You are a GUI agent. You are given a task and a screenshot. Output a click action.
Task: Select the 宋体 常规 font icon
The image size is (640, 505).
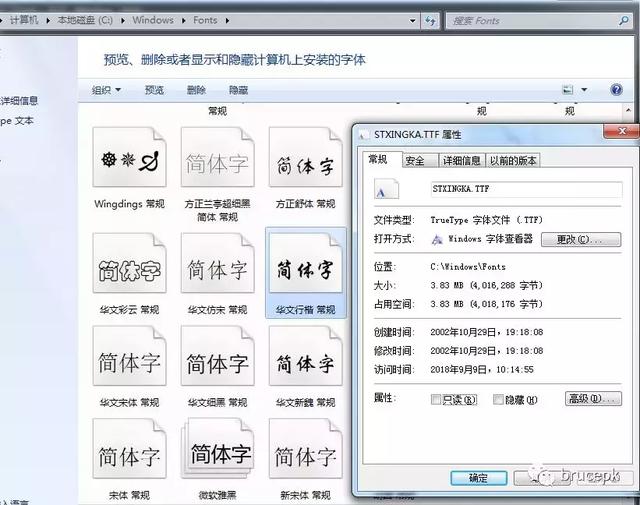pyautogui.click(x=129, y=448)
